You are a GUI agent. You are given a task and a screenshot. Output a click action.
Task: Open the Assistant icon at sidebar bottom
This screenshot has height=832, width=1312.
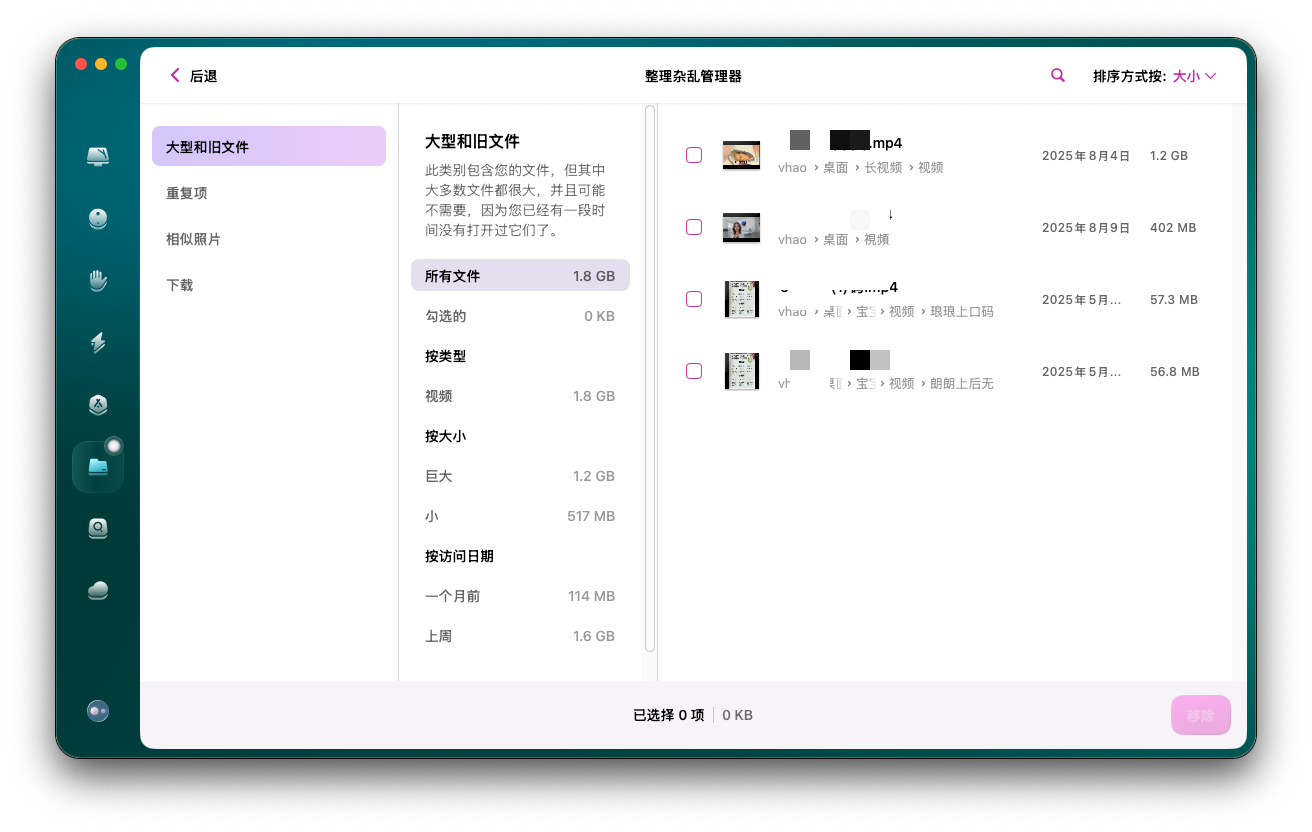click(98, 711)
